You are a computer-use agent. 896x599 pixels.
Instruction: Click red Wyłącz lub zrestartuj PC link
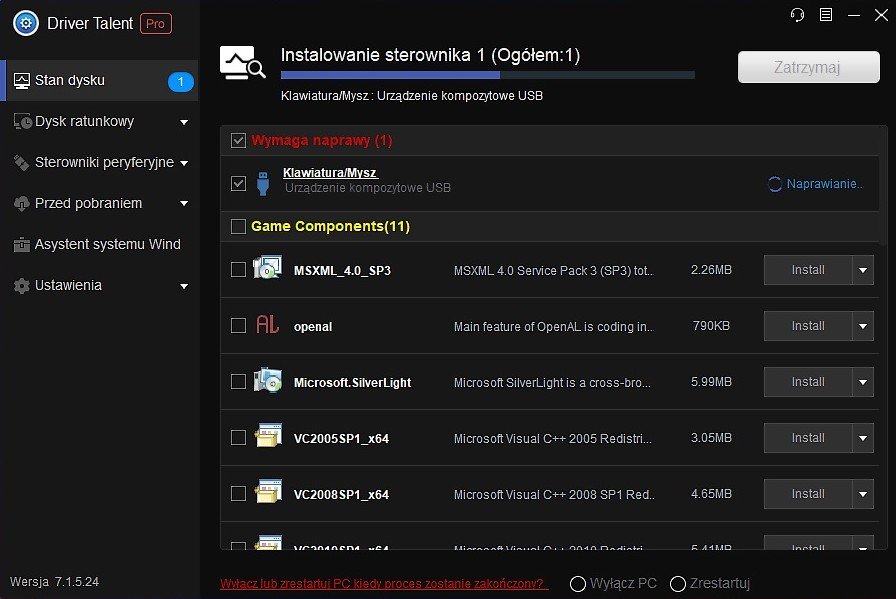tap(383, 584)
